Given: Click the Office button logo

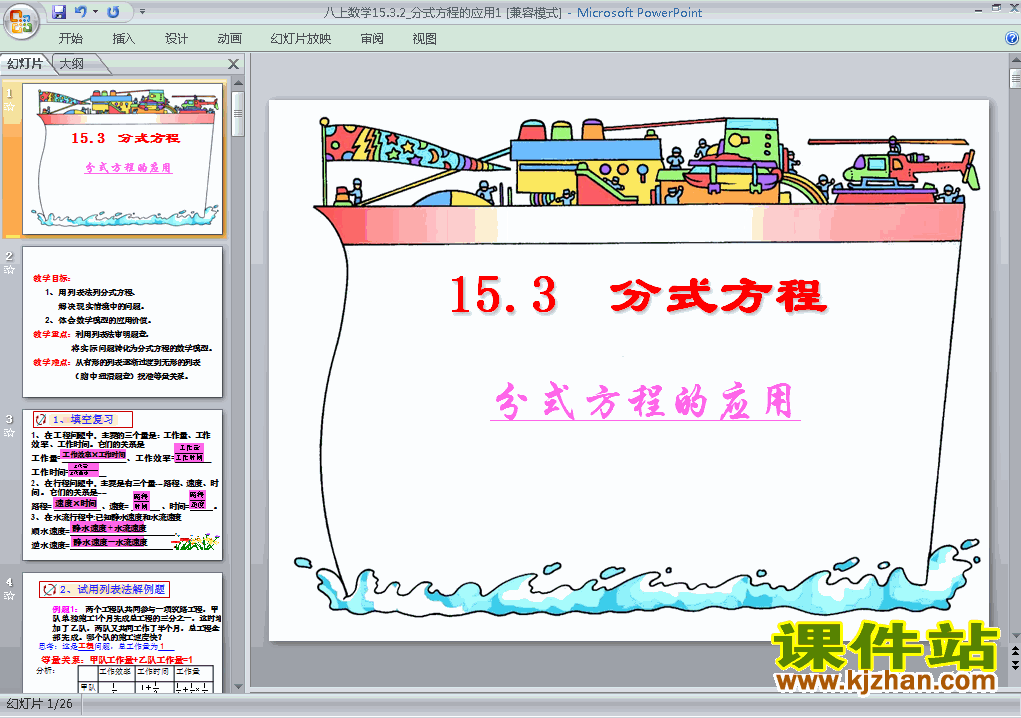Looking at the screenshot, I should point(21,21).
